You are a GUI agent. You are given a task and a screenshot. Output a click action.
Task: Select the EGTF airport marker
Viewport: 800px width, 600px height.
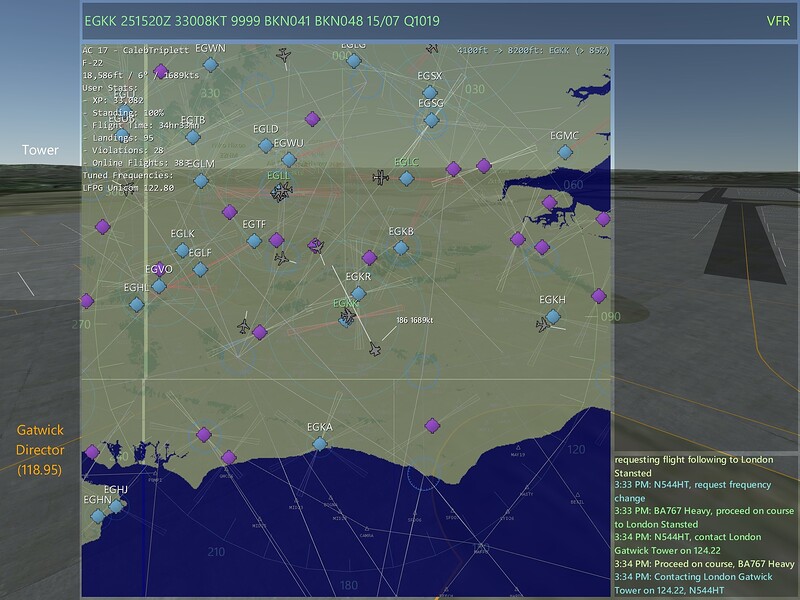coord(254,241)
